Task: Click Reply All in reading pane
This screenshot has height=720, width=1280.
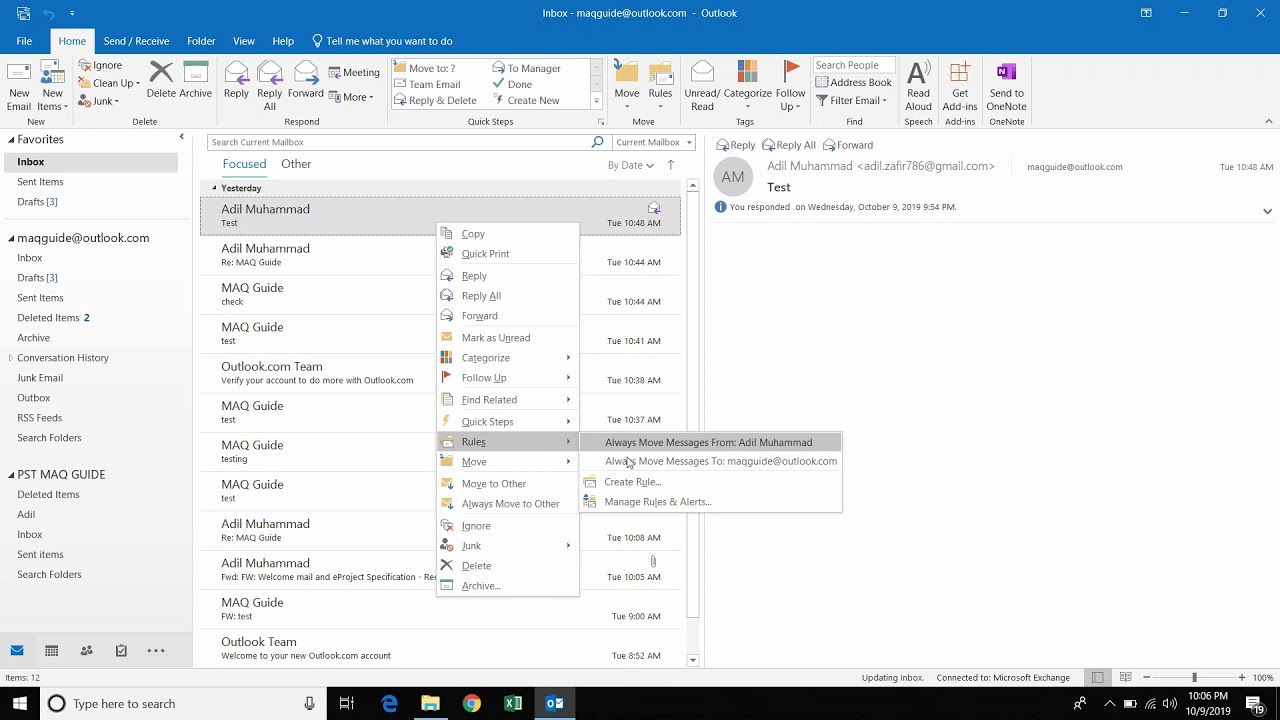Action: coord(788,145)
